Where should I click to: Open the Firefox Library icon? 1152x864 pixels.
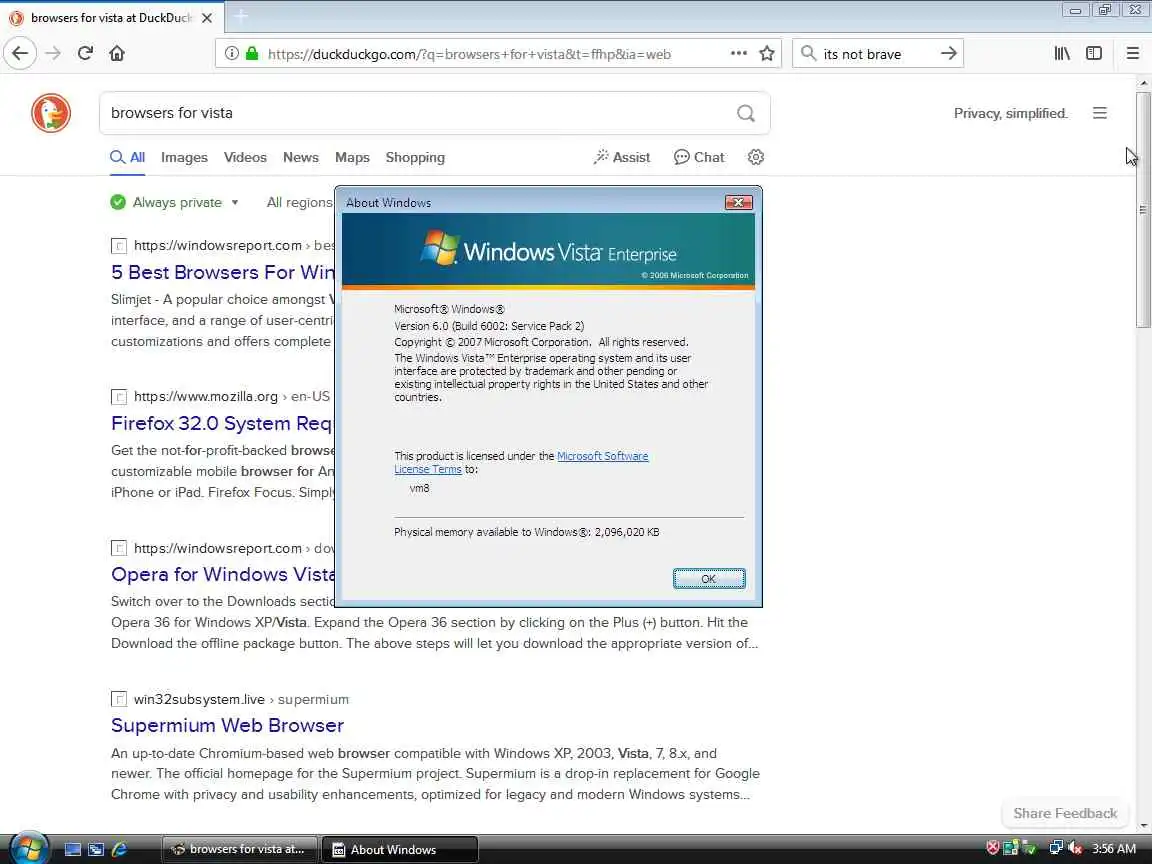coord(1062,53)
